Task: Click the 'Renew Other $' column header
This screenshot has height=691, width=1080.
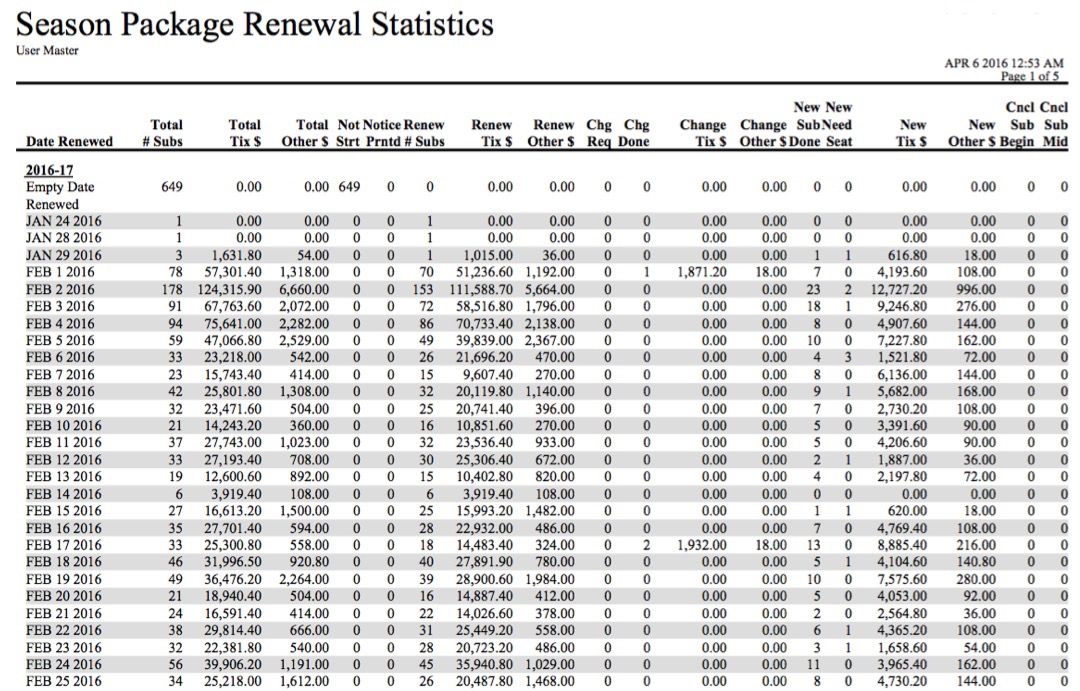Action: point(550,133)
